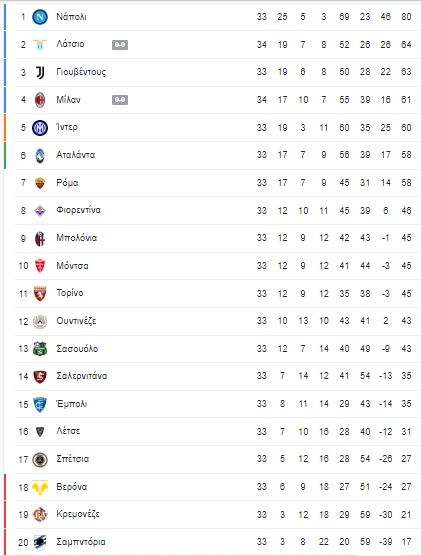The height and width of the screenshot is (556, 421).
Task: Click the Atalanta crest icon
Action: coord(40,155)
